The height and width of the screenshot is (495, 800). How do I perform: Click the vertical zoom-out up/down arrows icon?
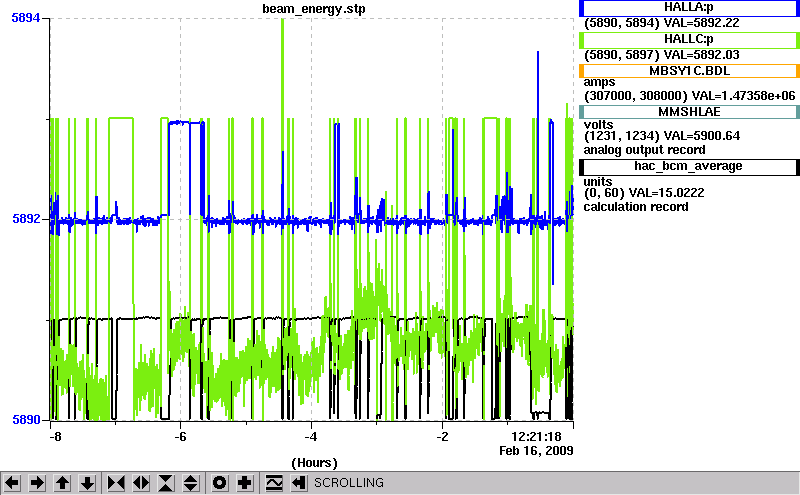tap(191, 483)
